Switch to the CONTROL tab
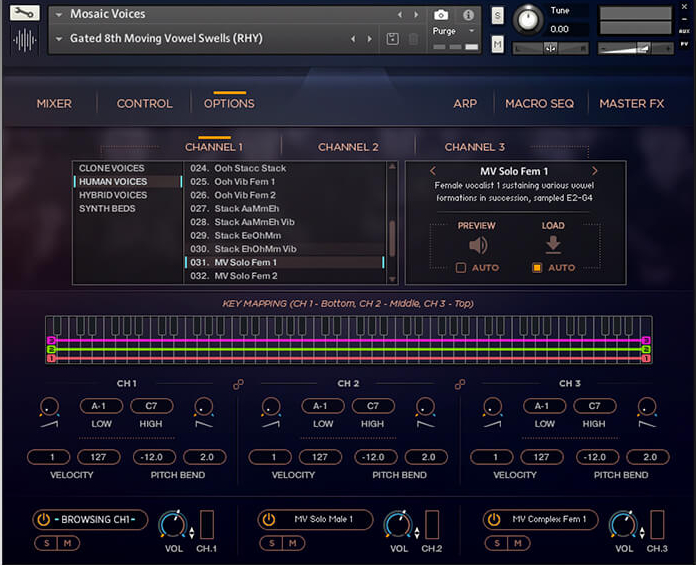 pyautogui.click(x=145, y=104)
